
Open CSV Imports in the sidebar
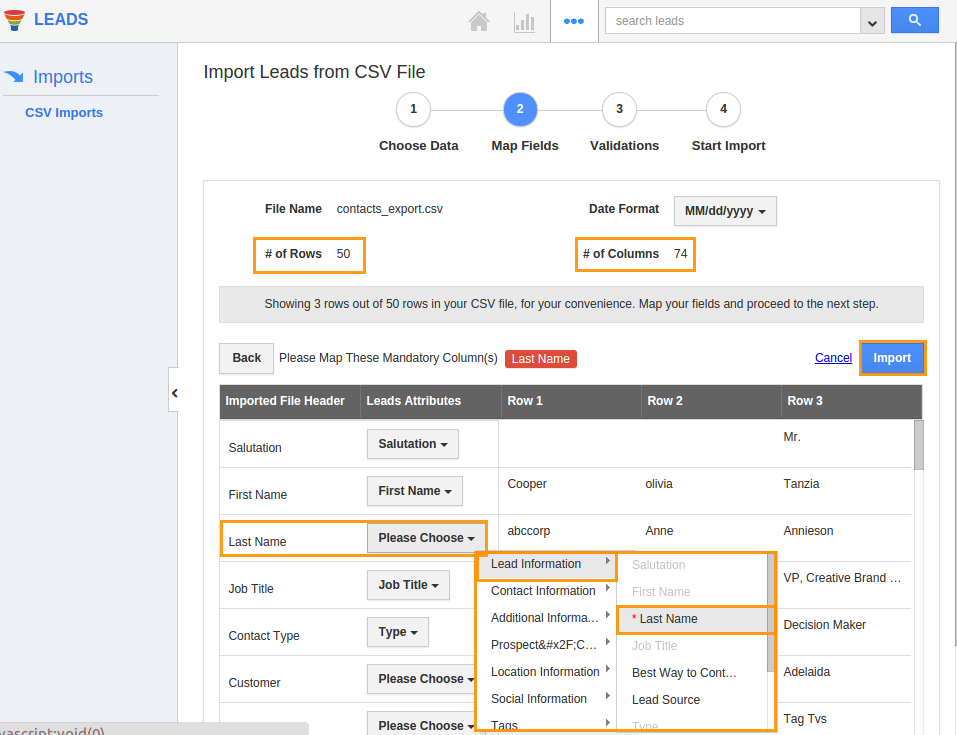[x=64, y=113]
